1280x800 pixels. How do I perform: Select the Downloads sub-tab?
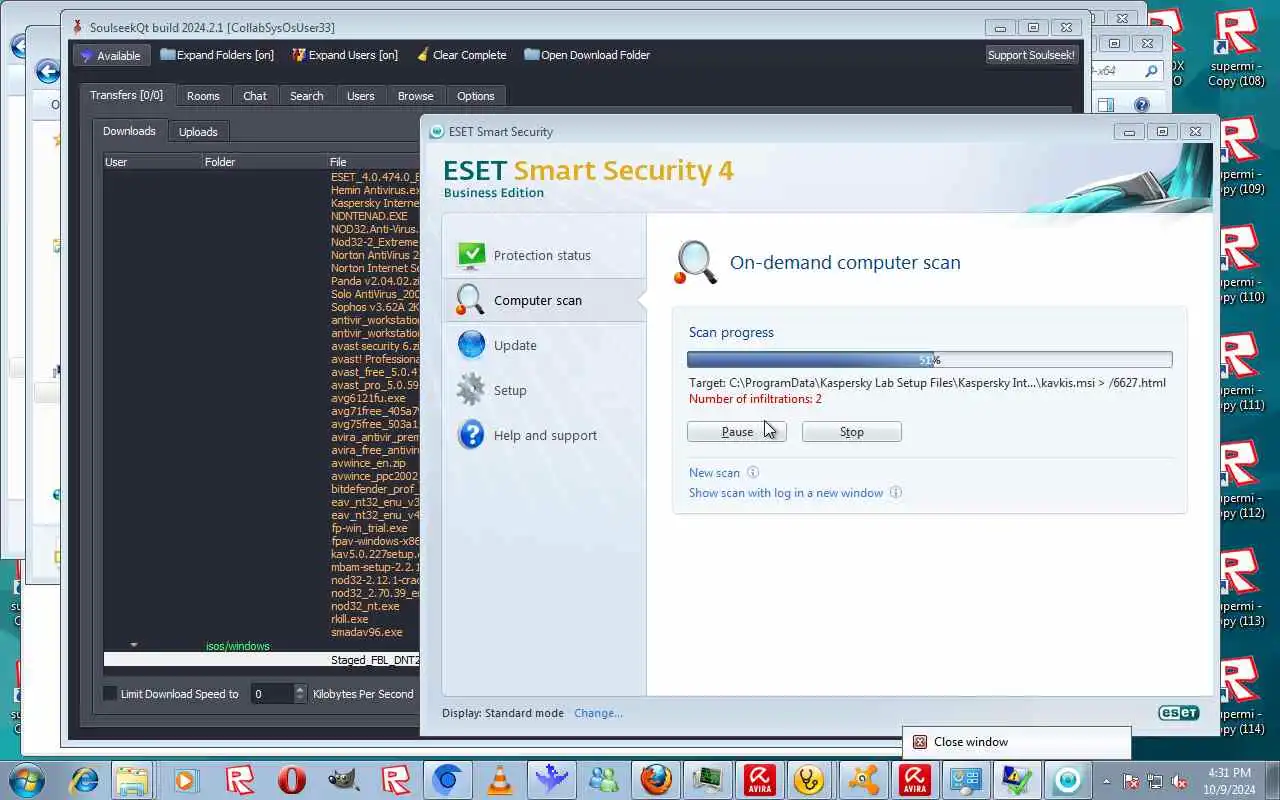[130, 131]
